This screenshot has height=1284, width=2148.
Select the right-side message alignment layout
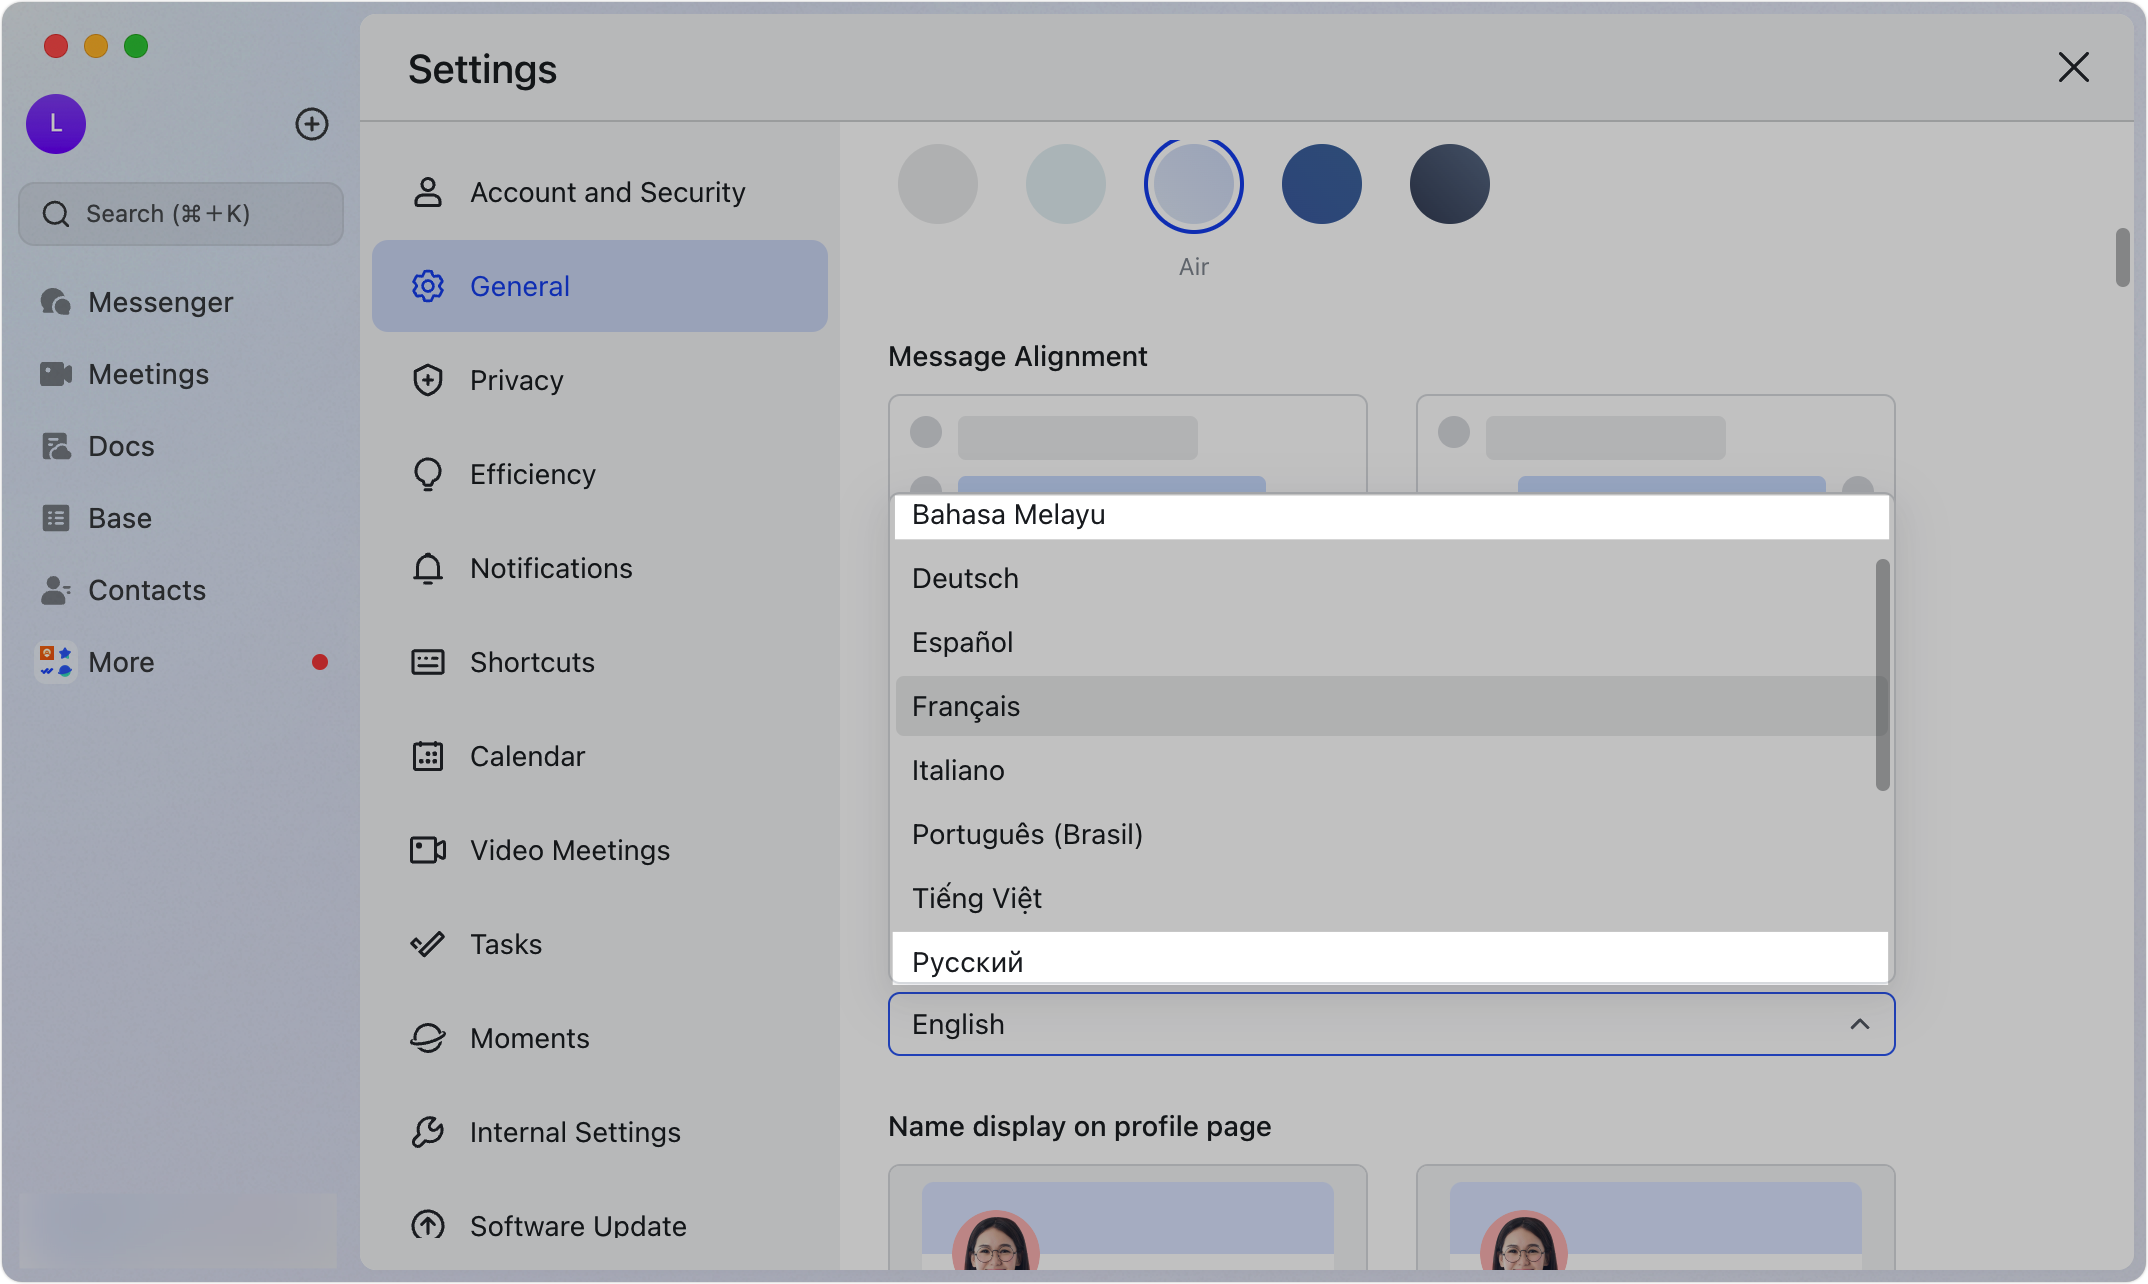click(1655, 442)
